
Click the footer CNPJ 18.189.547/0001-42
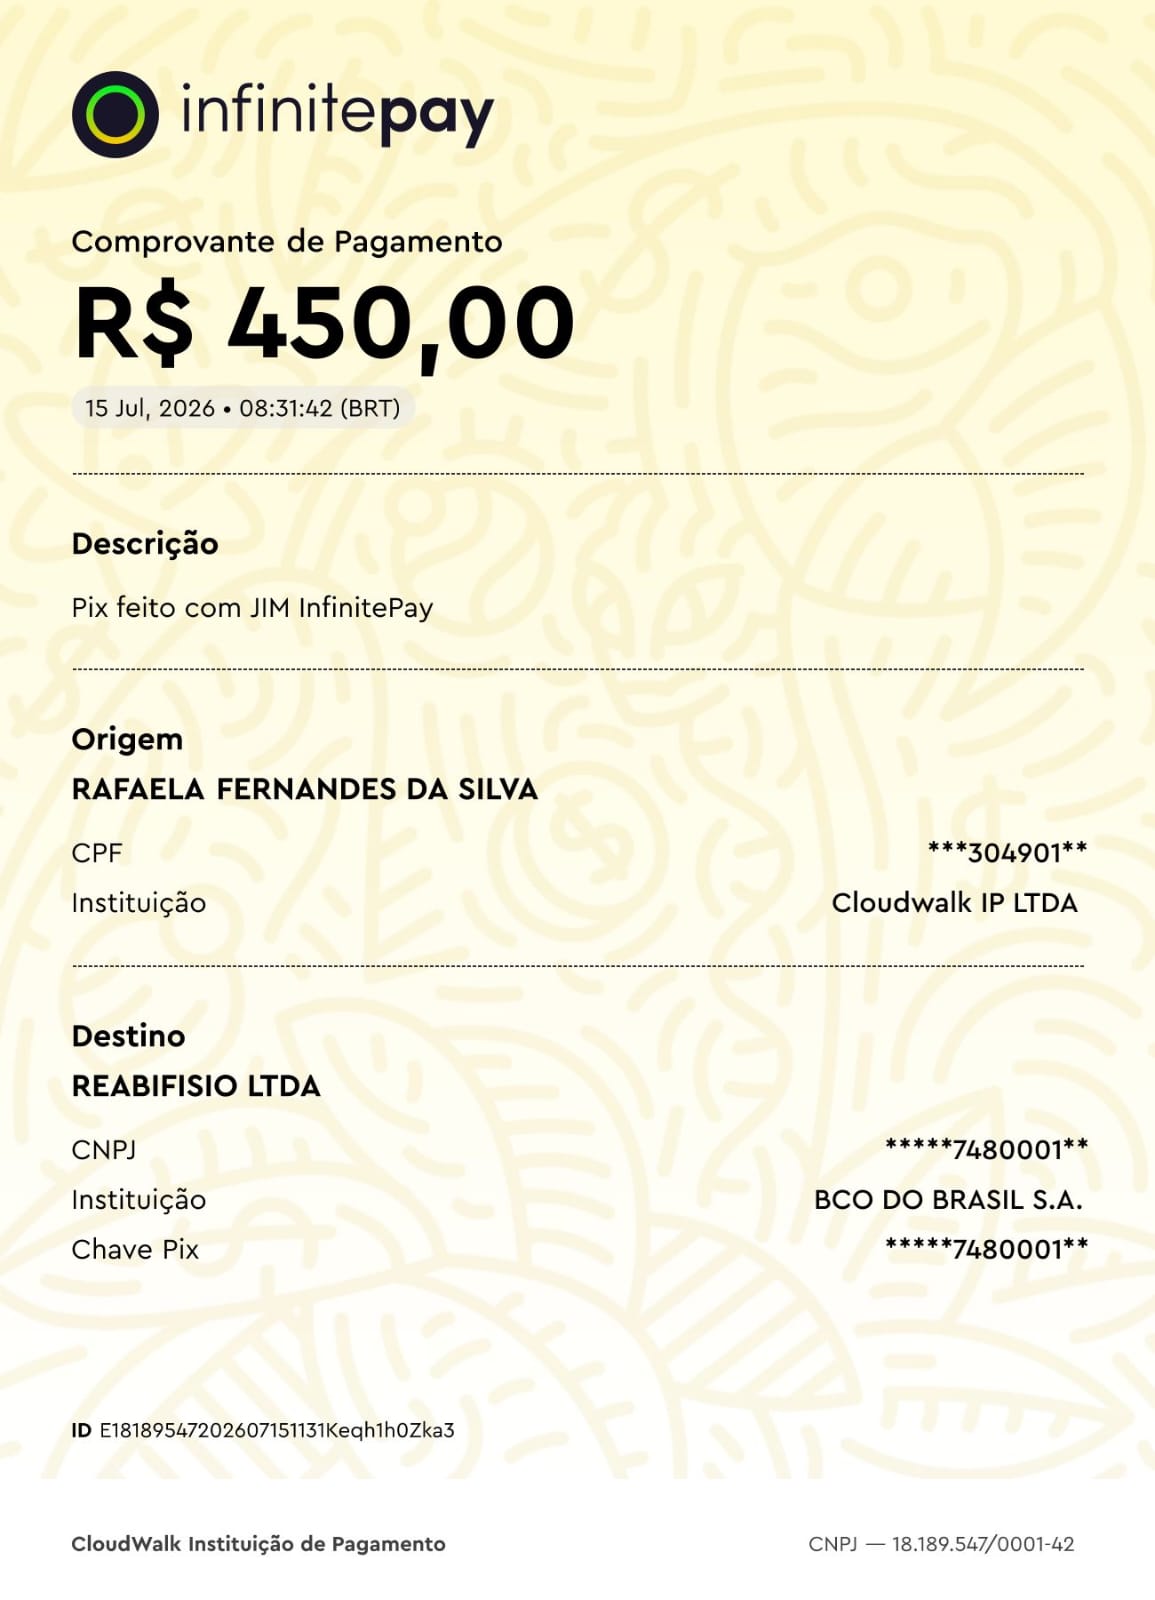(942, 1544)
